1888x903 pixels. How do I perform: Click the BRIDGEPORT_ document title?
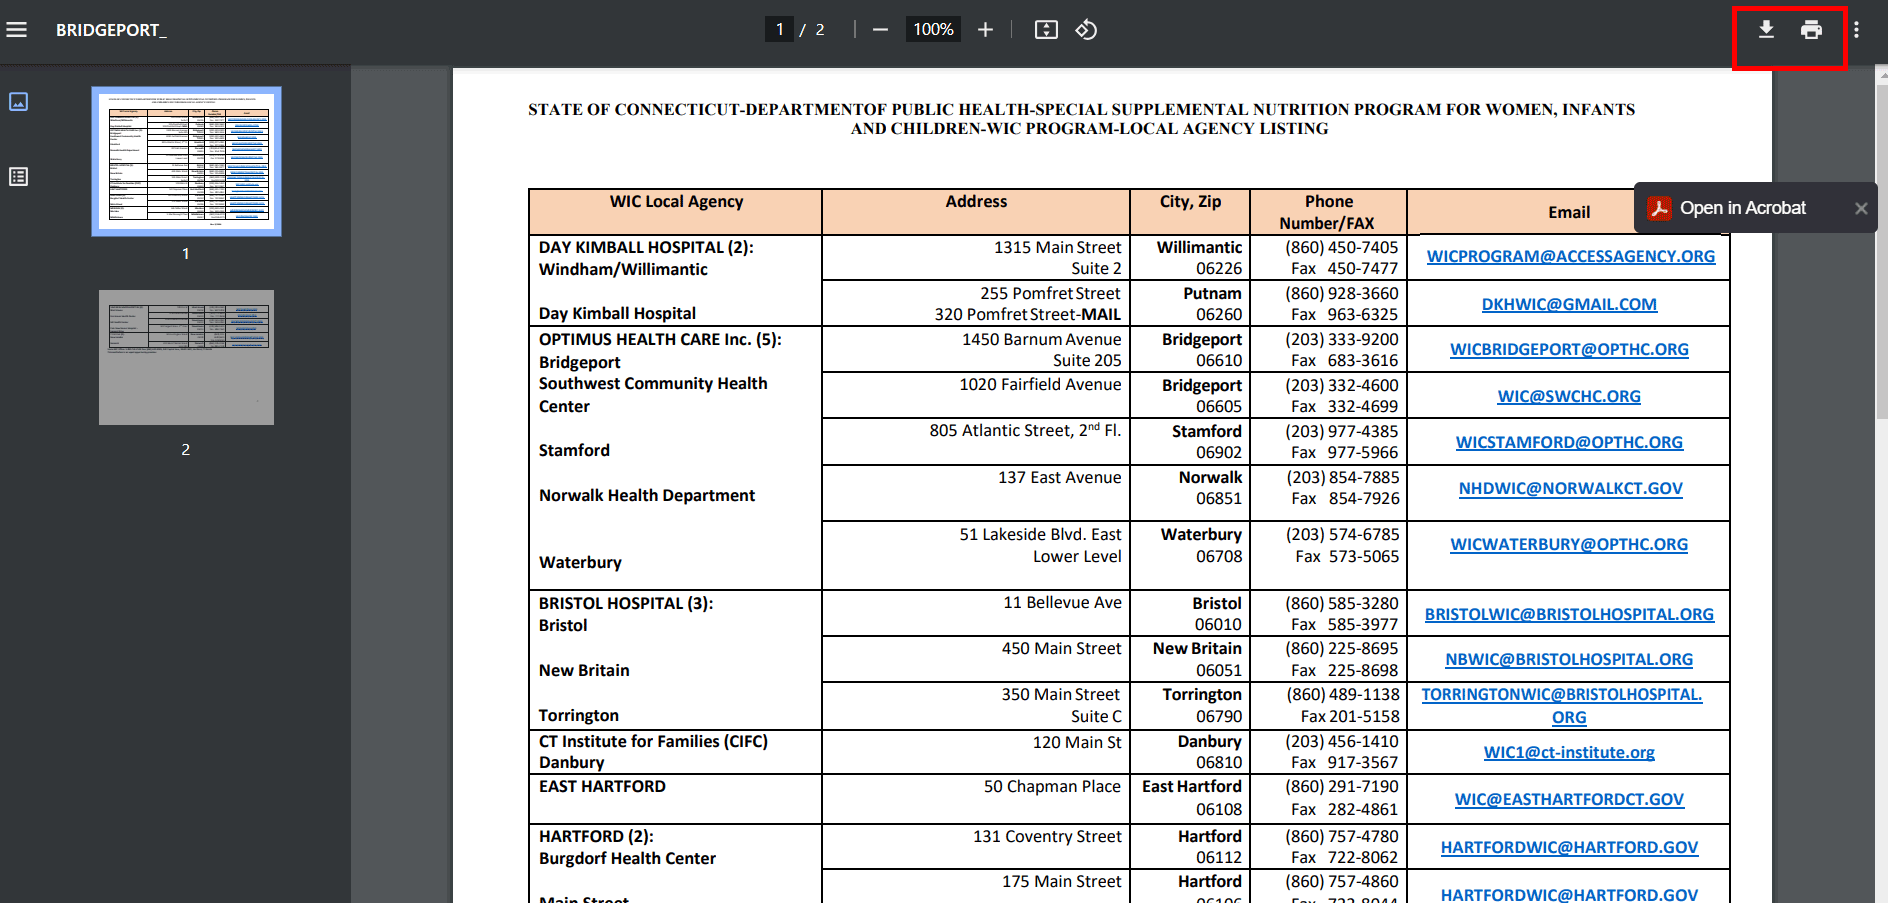click(x=111, y=31)
